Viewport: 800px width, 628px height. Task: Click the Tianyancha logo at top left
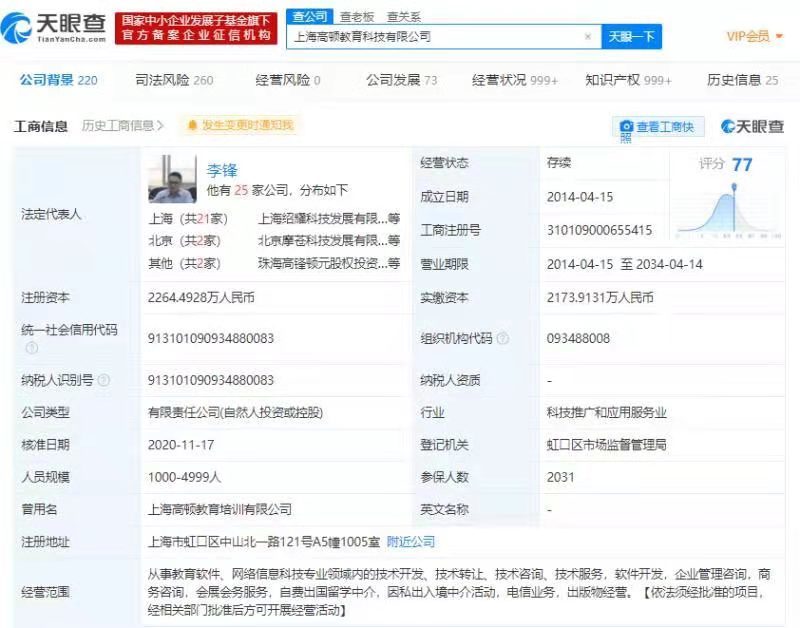(54, 27)
